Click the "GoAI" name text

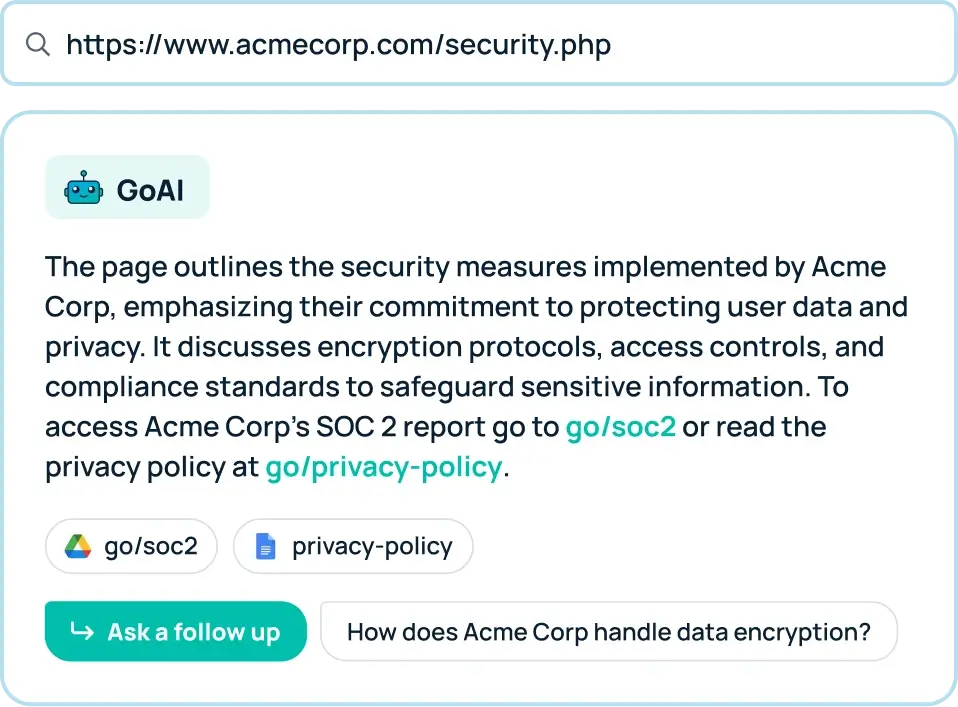pyautogui.click(x=150, y=189)
